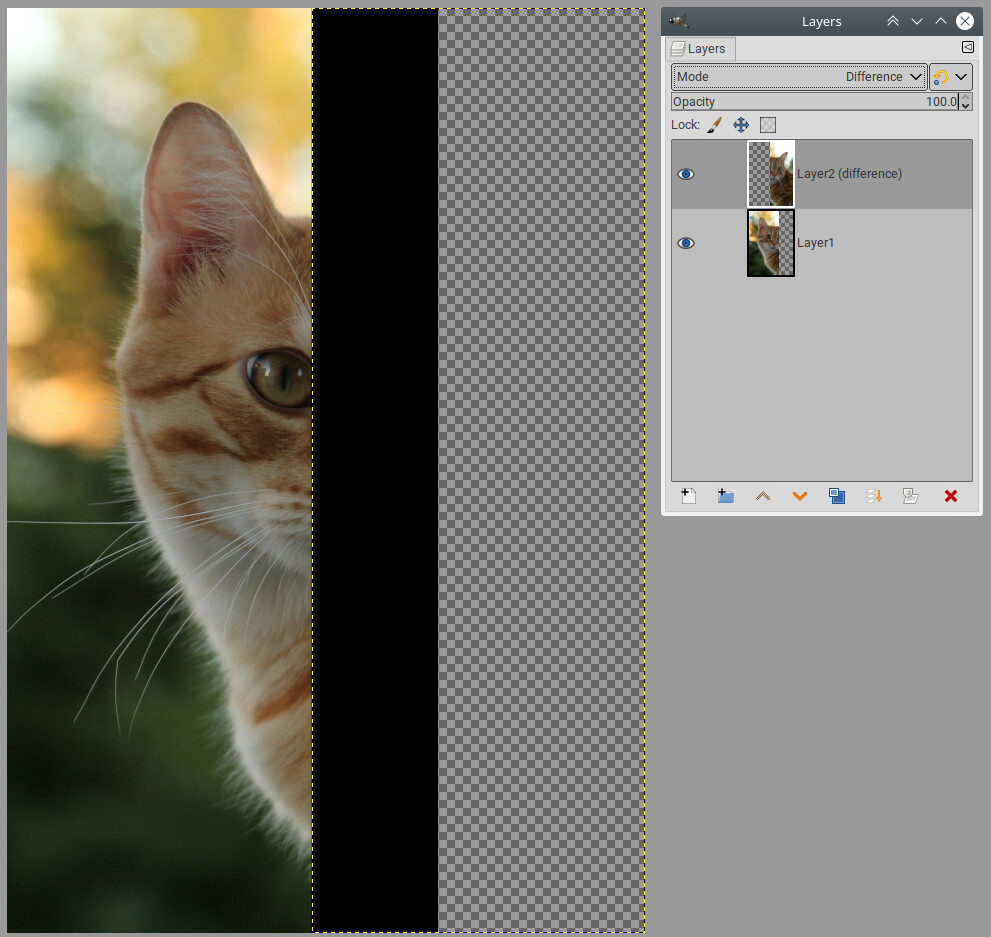991x937 pixels.
Task: Create a new layer
Action: tap(689, 496)
